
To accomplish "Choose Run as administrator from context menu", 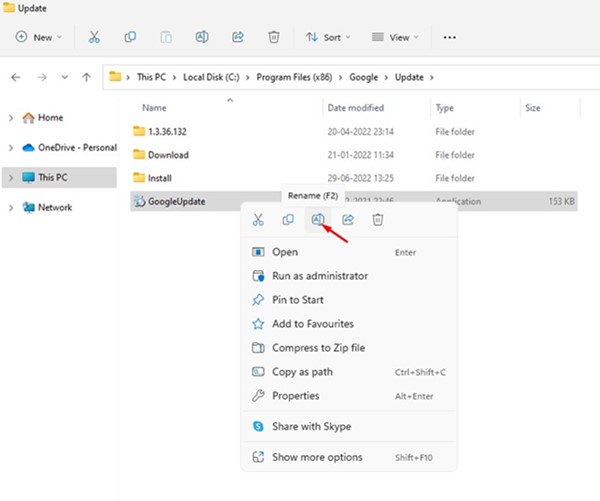I will coord(319,276).
